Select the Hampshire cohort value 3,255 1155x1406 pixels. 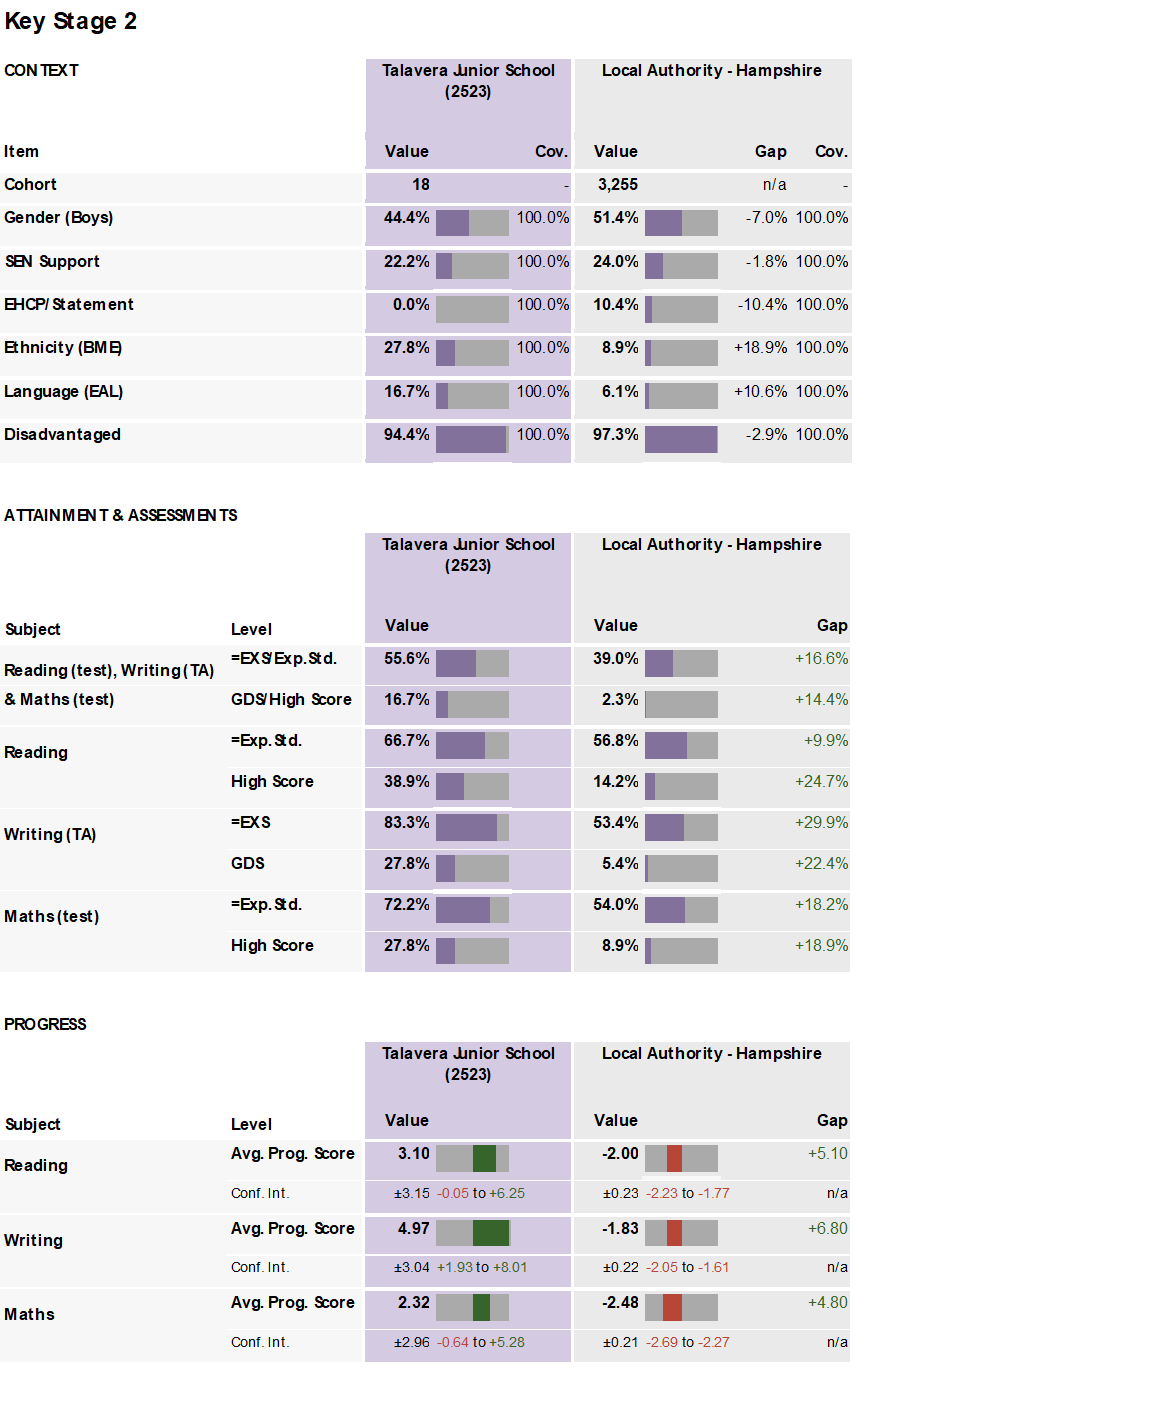(x=617, y=185)
